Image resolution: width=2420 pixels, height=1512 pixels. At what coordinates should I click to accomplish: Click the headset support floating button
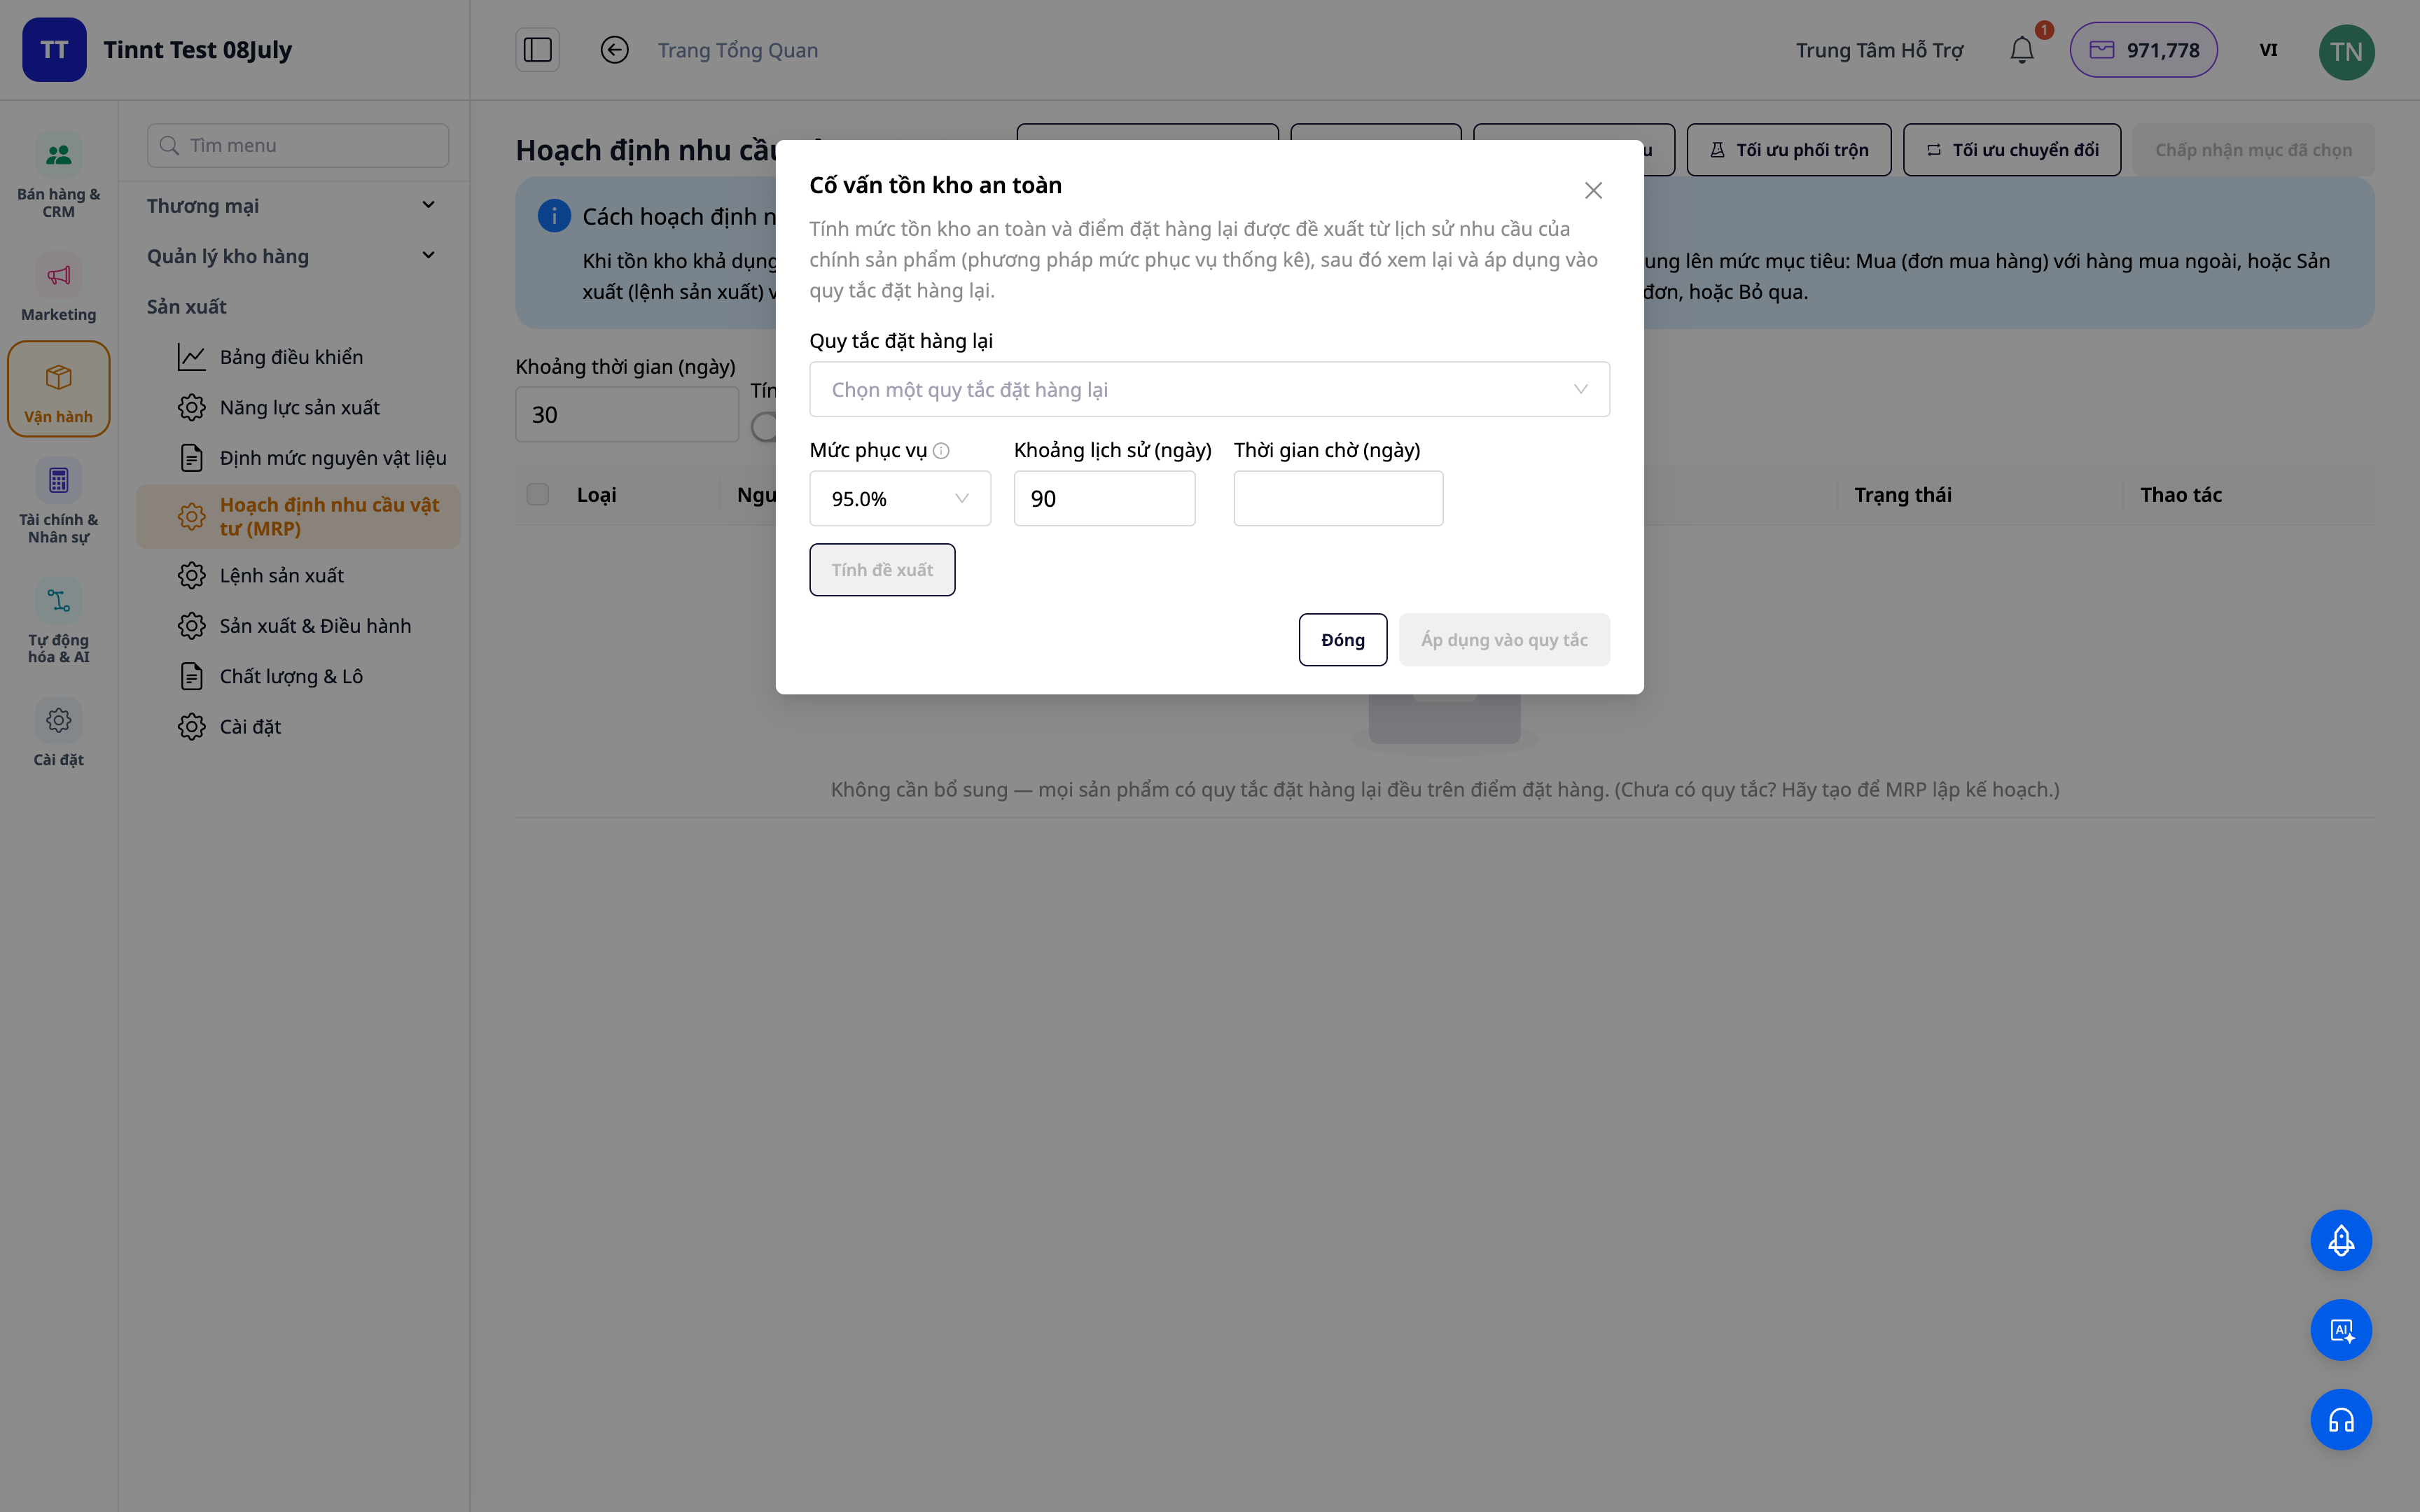[2340, 1419]
